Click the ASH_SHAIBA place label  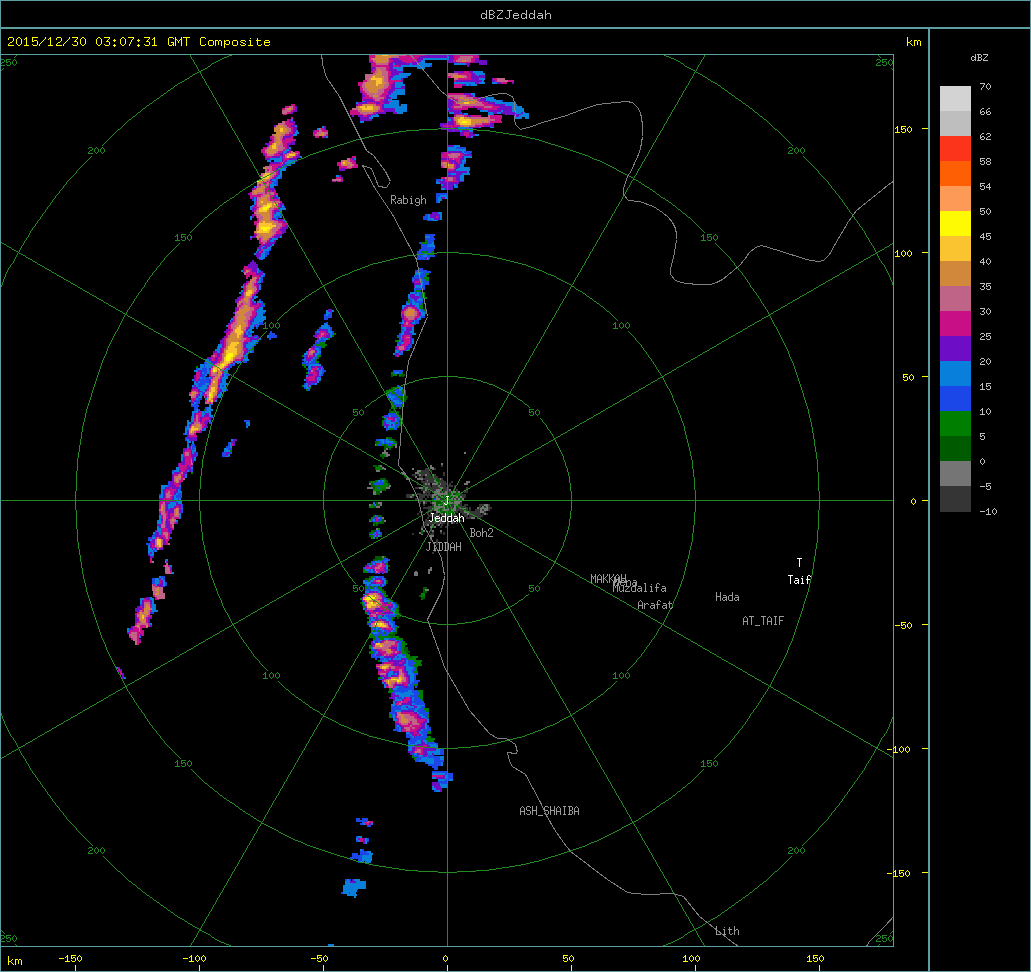pos(550,811)
